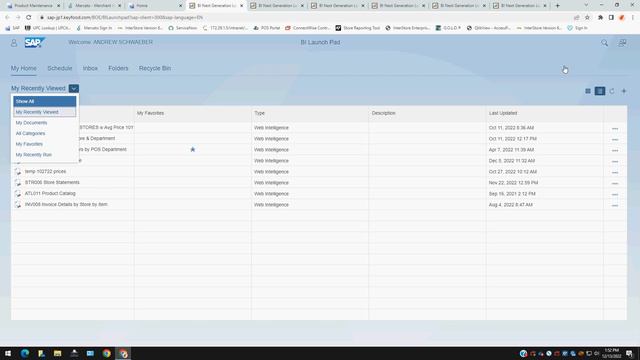The width and height of the screenshot is (640, 360).
Task: Open more options for Oct 11 12:17 PM row
Action: point(615,140)
